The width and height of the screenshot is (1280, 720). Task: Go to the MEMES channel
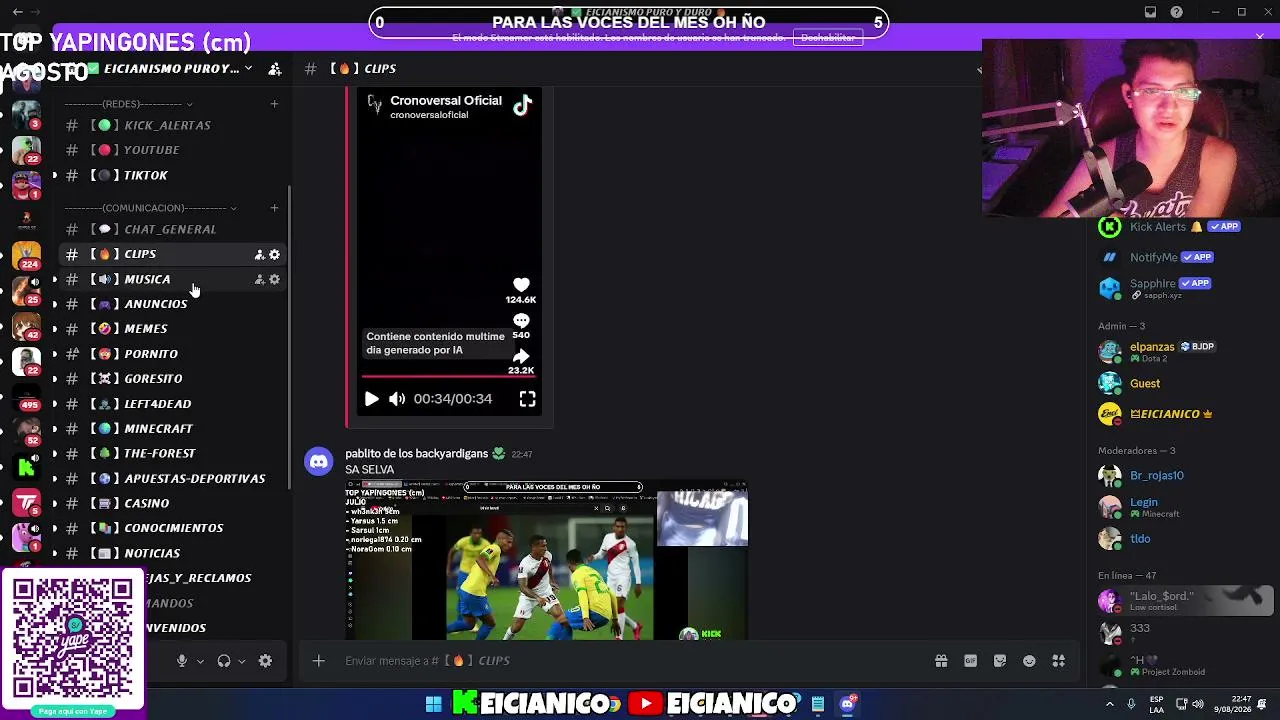173,329
